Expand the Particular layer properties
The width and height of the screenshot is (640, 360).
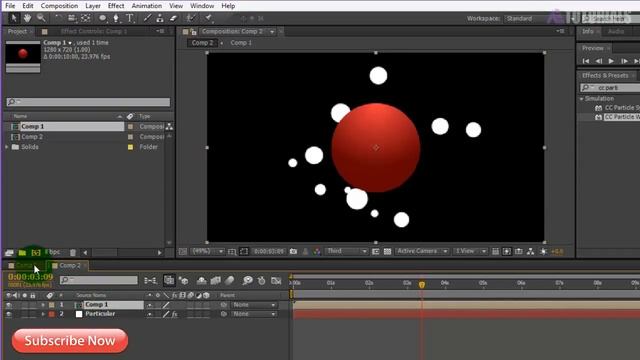click(x=43, y=314)
